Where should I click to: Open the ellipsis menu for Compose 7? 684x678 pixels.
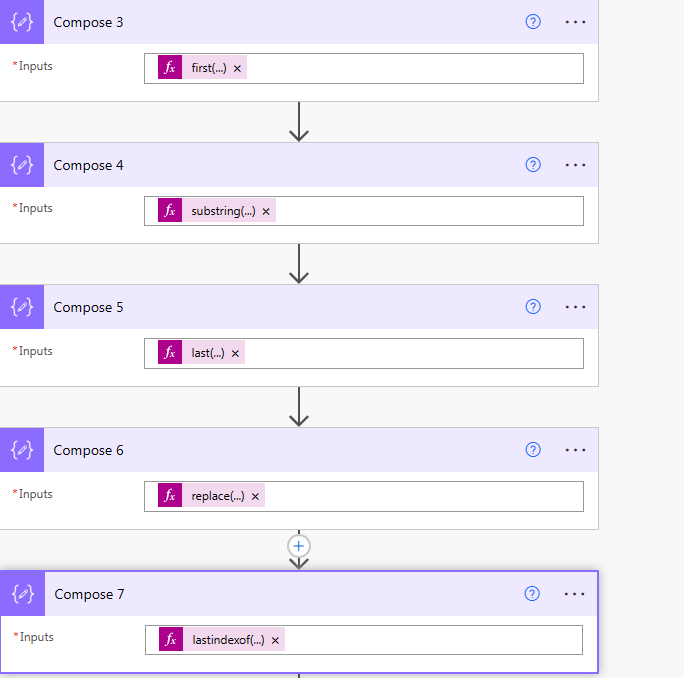[x=574, y=594]
